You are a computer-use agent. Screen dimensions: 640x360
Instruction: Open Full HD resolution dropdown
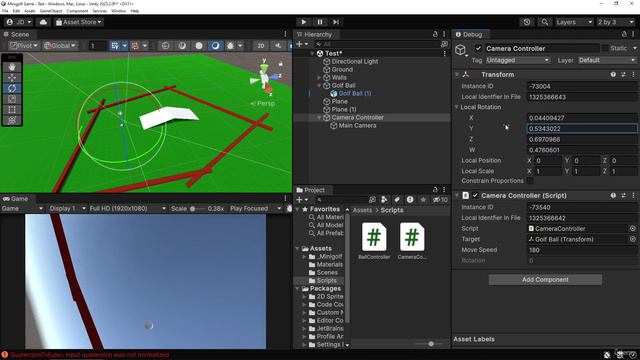click(x=127, y=209)
